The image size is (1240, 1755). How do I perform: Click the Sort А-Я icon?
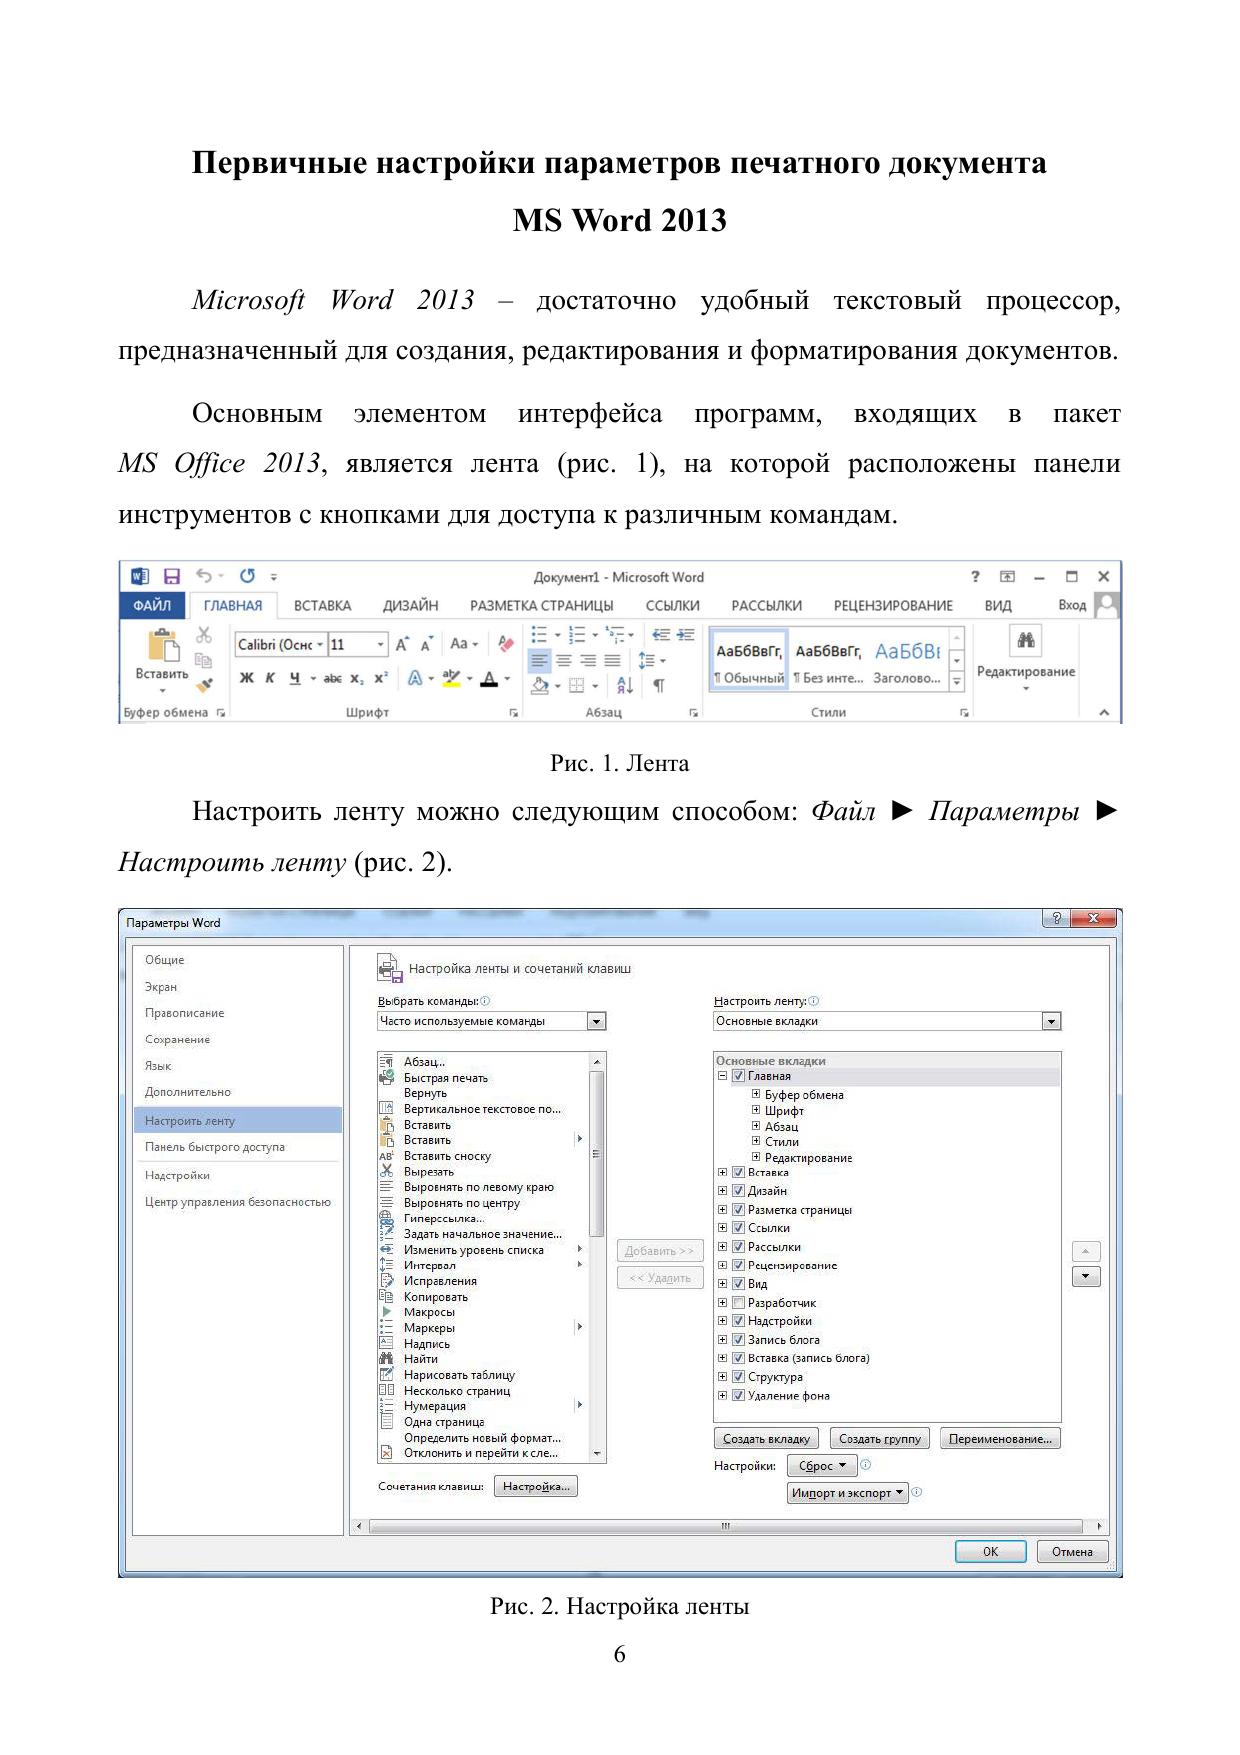[x=625, y=685]
